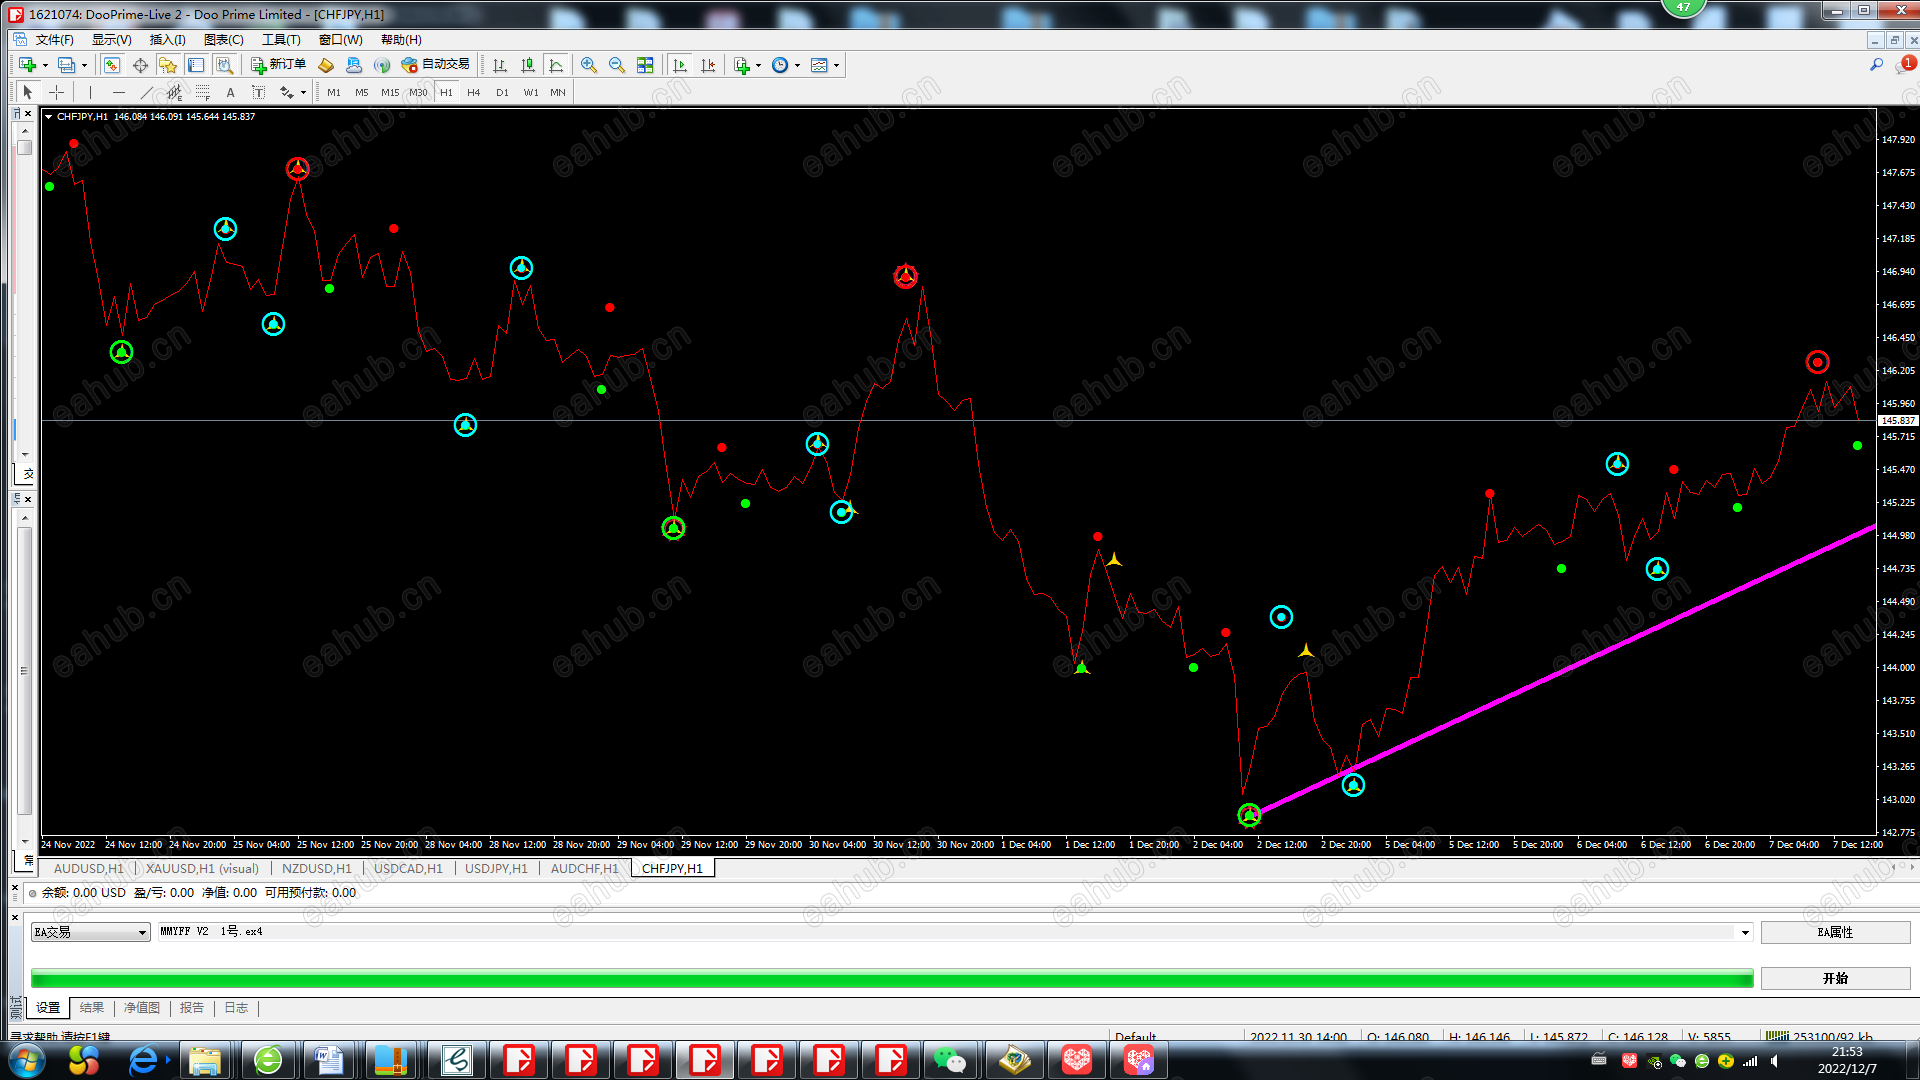Zoom out of the chart
This screenshot has width=1920, height=1080.
click(617, 65)
